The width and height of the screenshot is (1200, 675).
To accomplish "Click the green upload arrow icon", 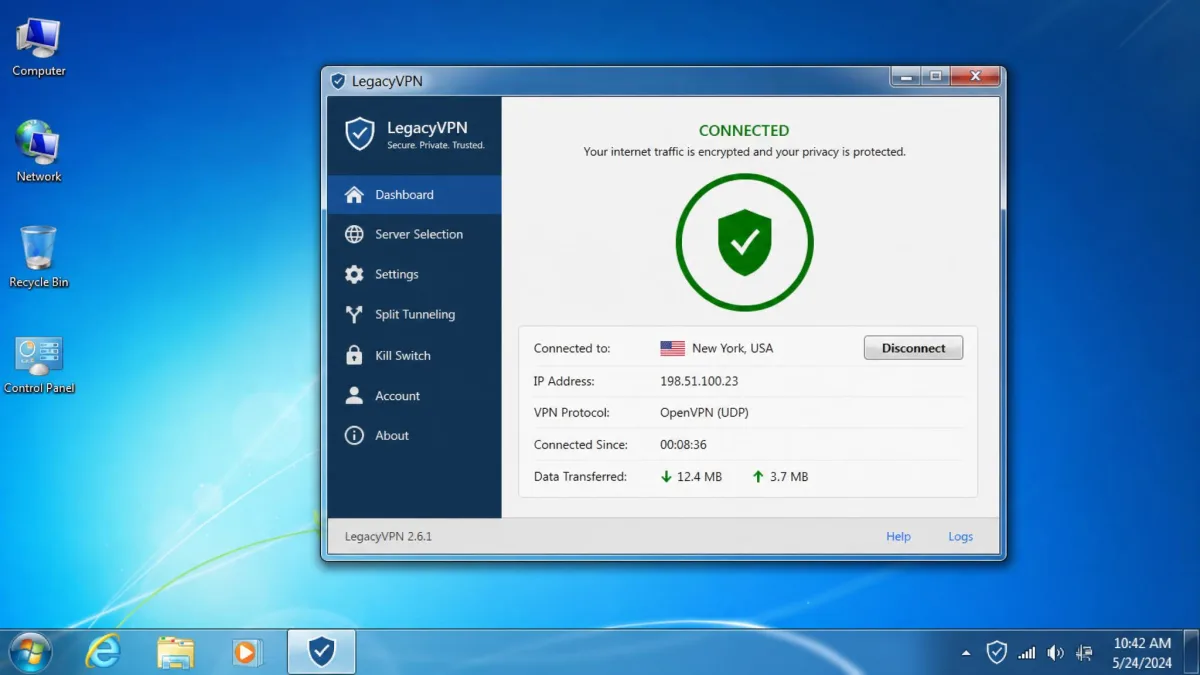I will (758, 477).
